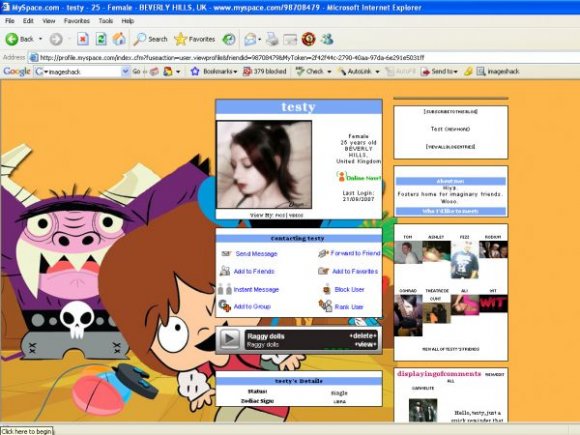Open the View menu
This screenshot has height=435, width=580.
click(x=48, y=21)
